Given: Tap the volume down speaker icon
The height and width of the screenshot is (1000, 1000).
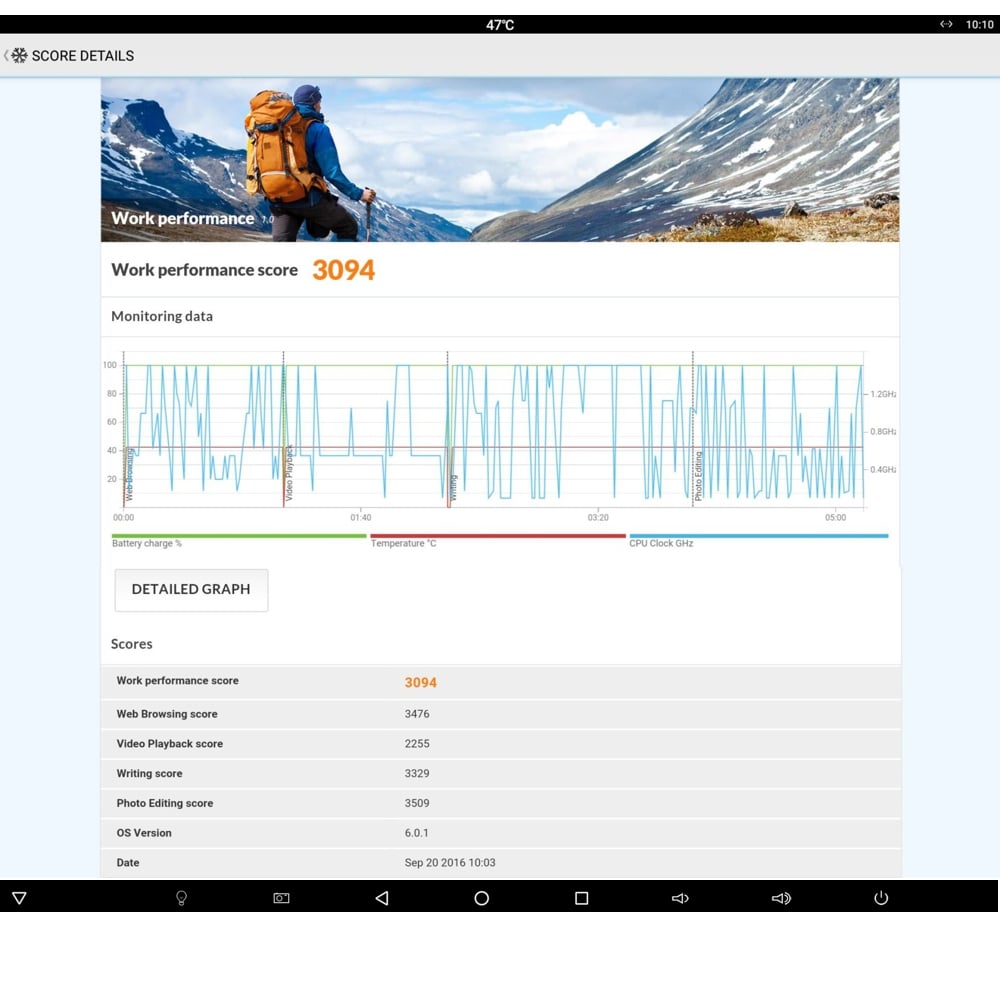Looking at the screenshot, I should coord(680,898).
